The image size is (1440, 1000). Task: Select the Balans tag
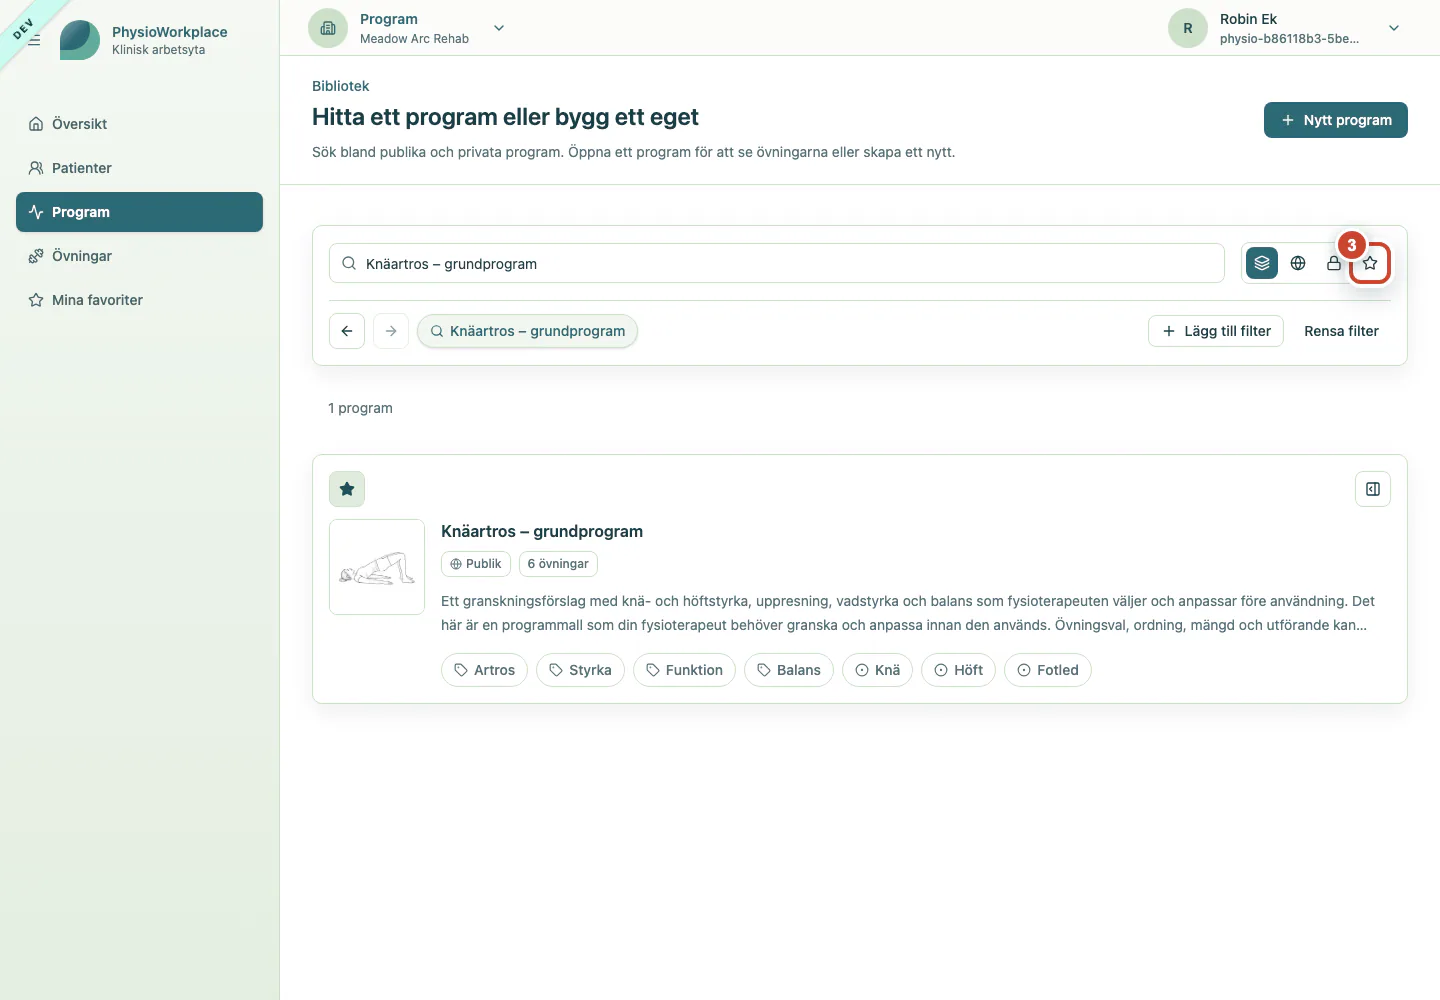click(789, 670)
